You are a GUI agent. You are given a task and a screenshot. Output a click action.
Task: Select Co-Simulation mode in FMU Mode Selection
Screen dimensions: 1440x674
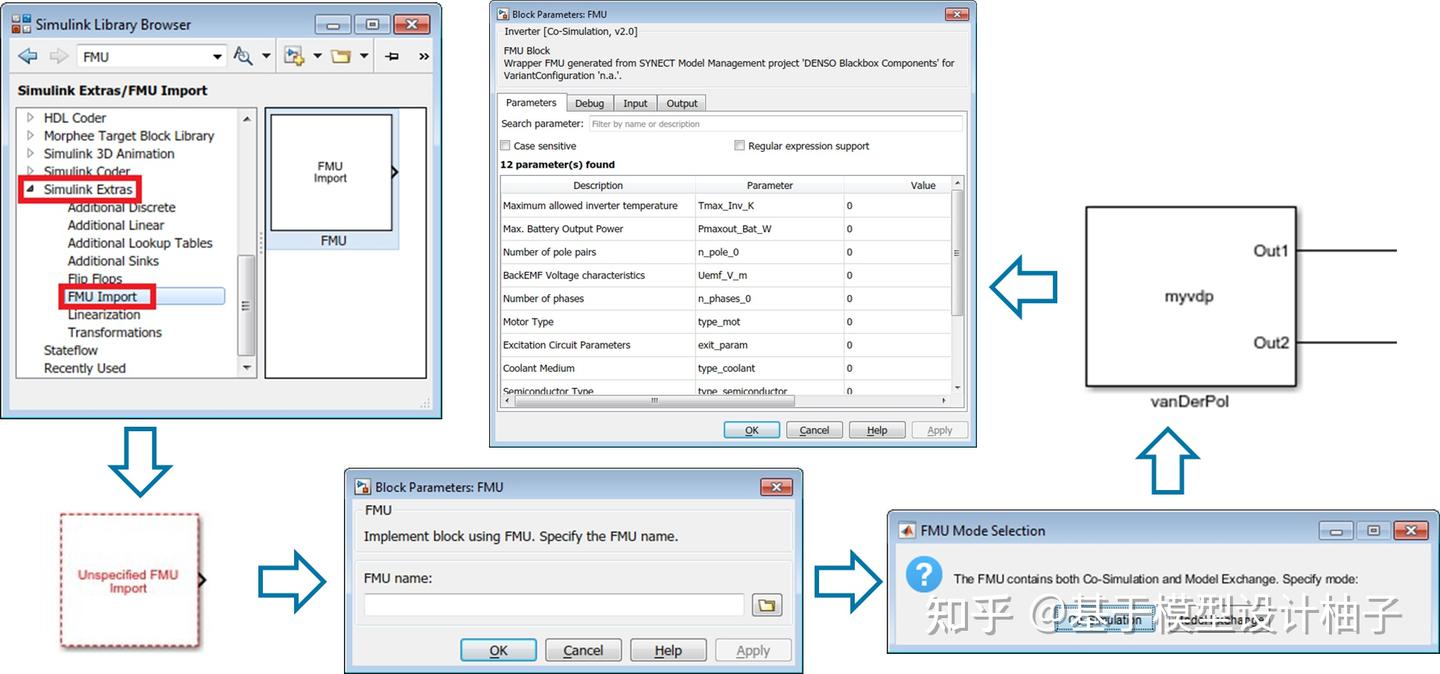tap(1106, 620)
